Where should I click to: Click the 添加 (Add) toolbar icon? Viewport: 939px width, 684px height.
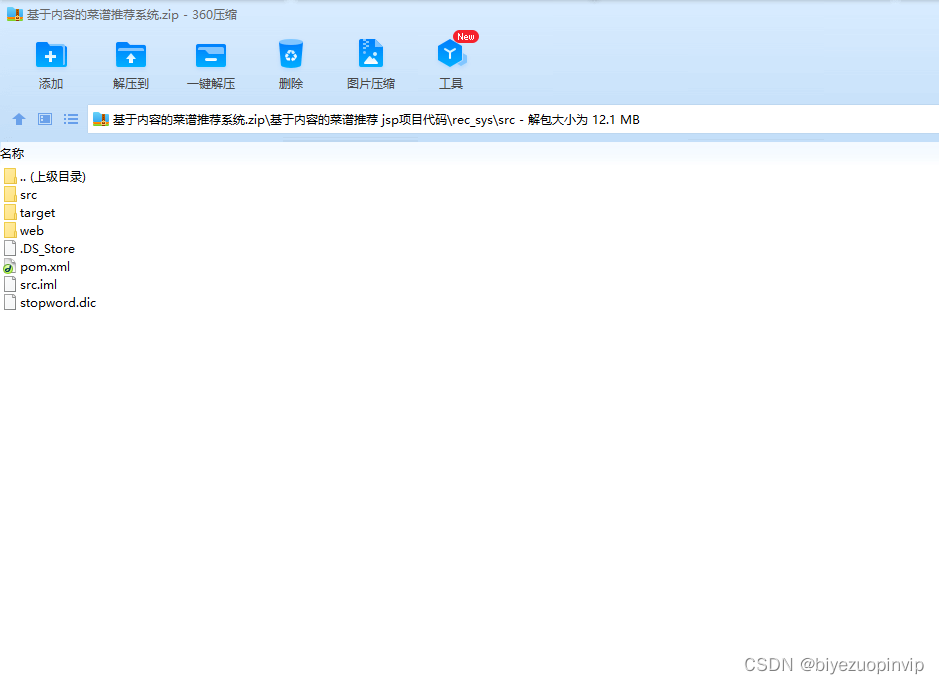51,55
